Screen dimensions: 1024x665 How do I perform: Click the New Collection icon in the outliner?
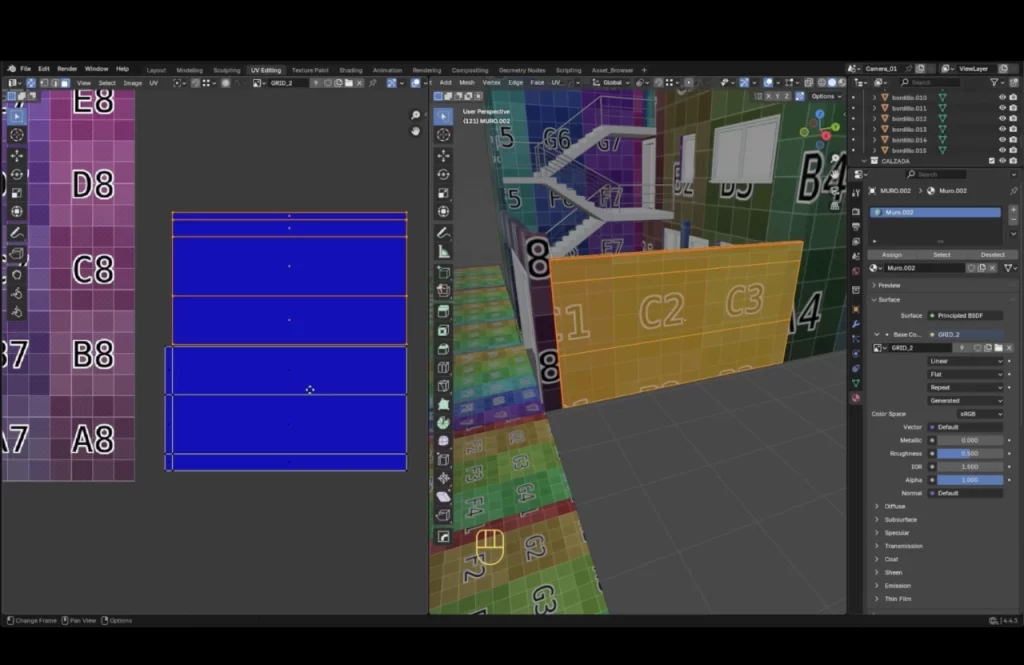coord(1012,82)
